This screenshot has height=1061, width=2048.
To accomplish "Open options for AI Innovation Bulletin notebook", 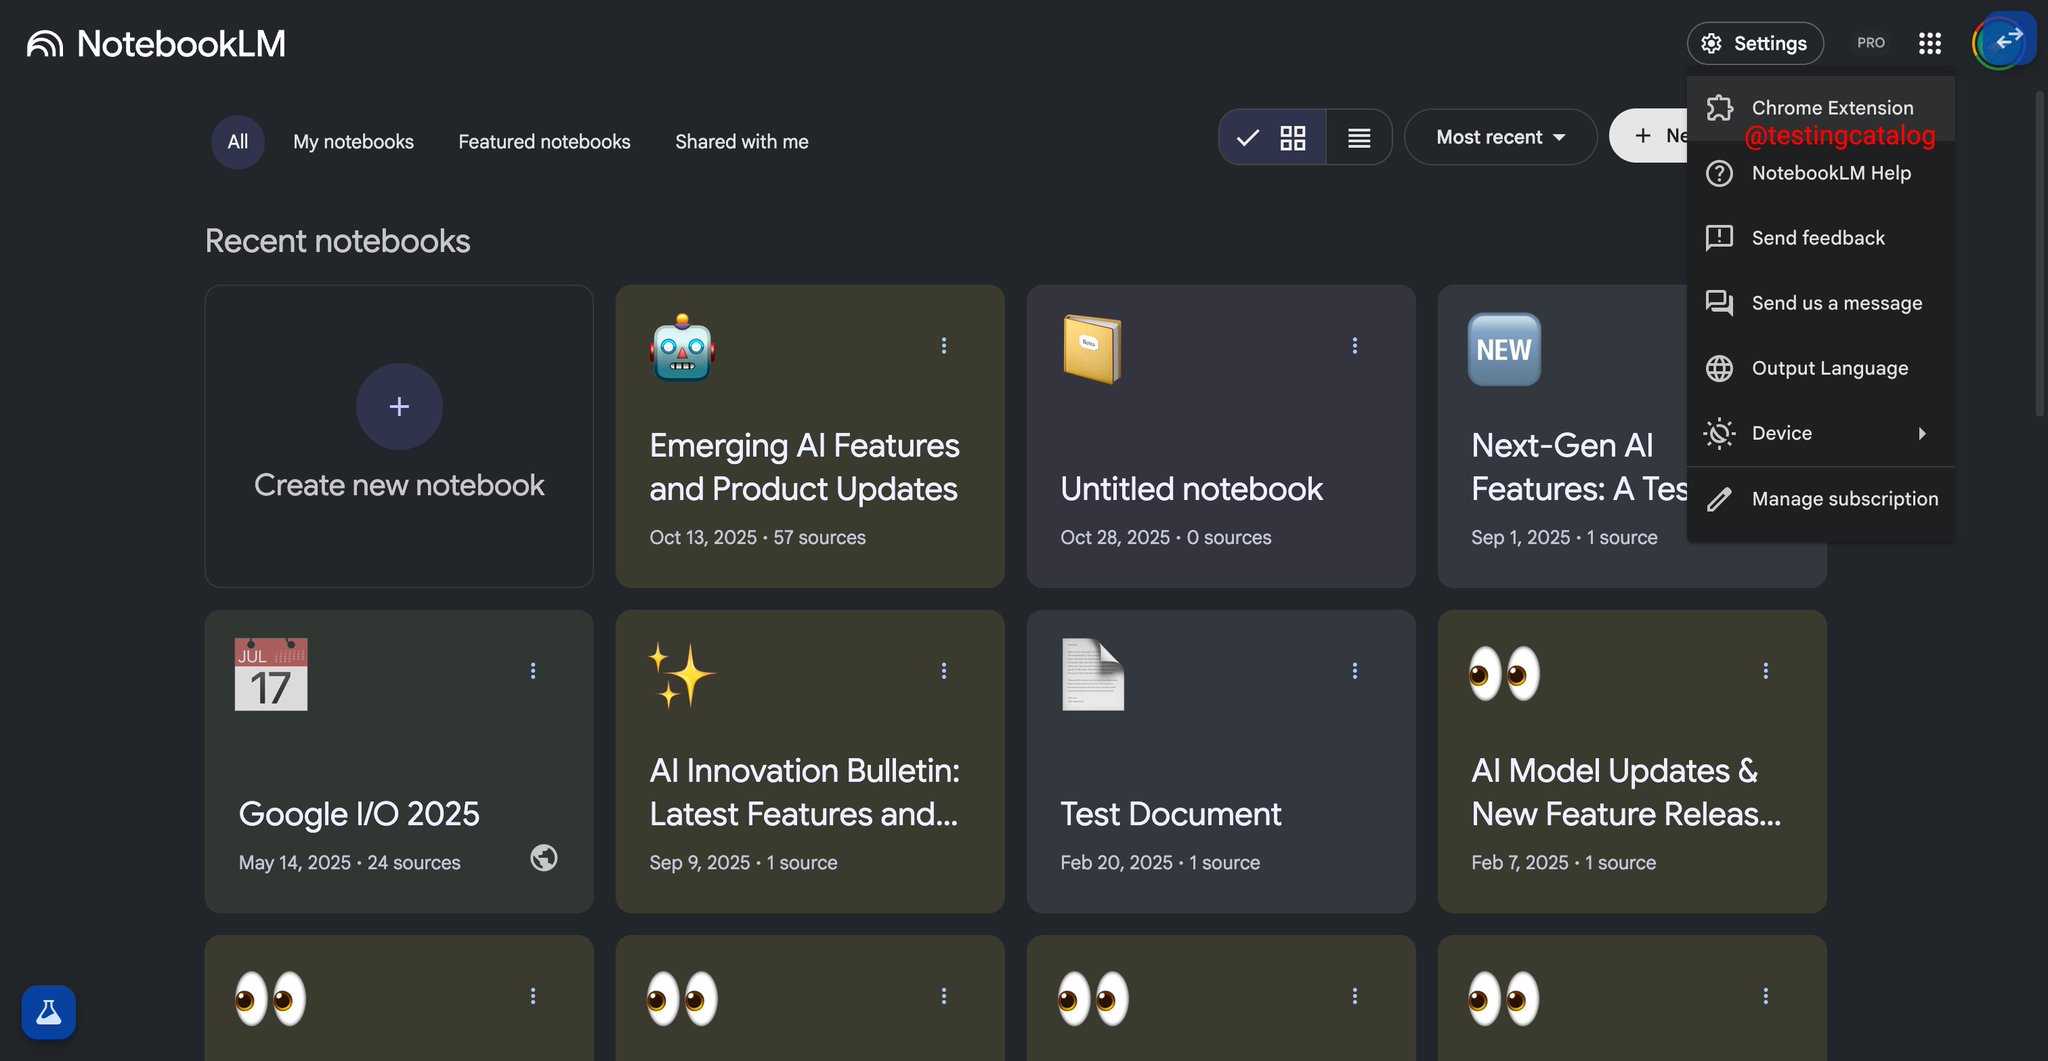I will pyautogui.click(x=944, y=670).
